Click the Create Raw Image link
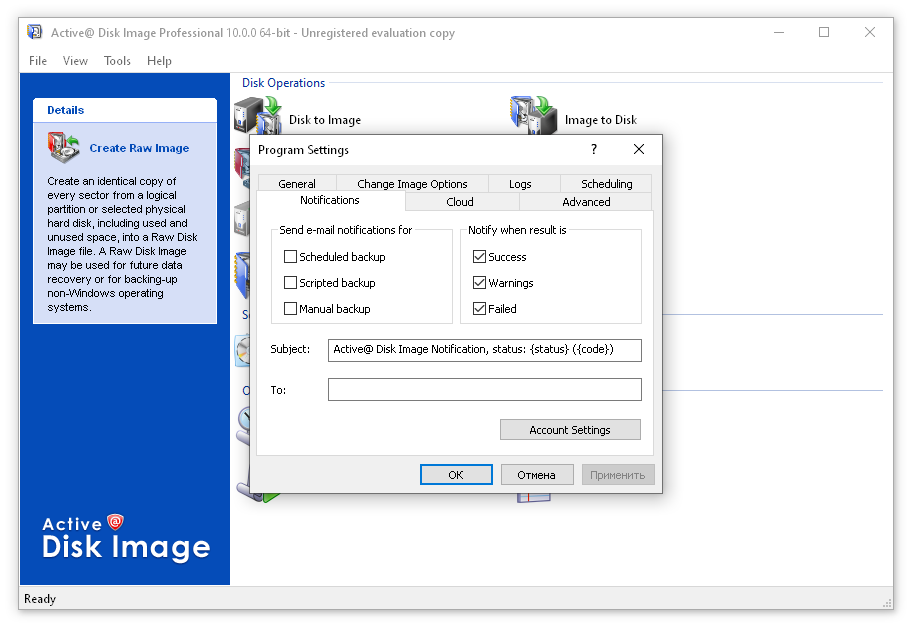Screen dimensions: 911x627 tap(139, 148)
